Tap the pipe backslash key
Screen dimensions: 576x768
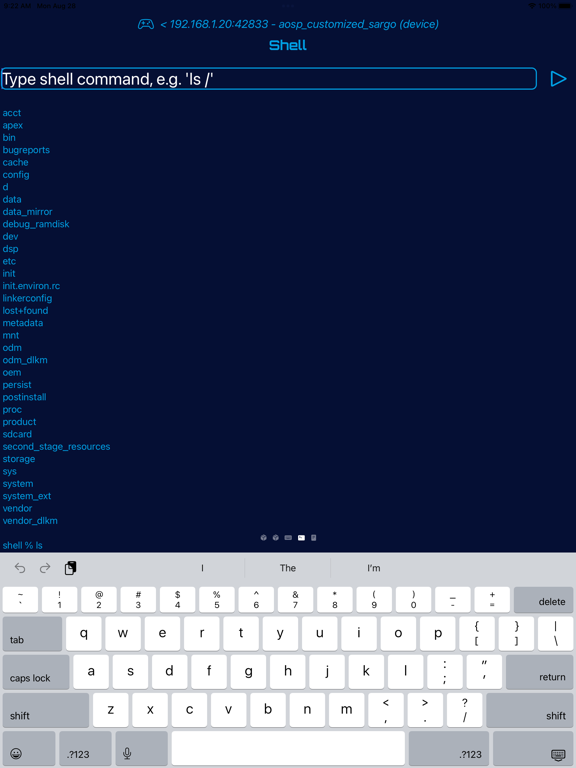[555, 634]
